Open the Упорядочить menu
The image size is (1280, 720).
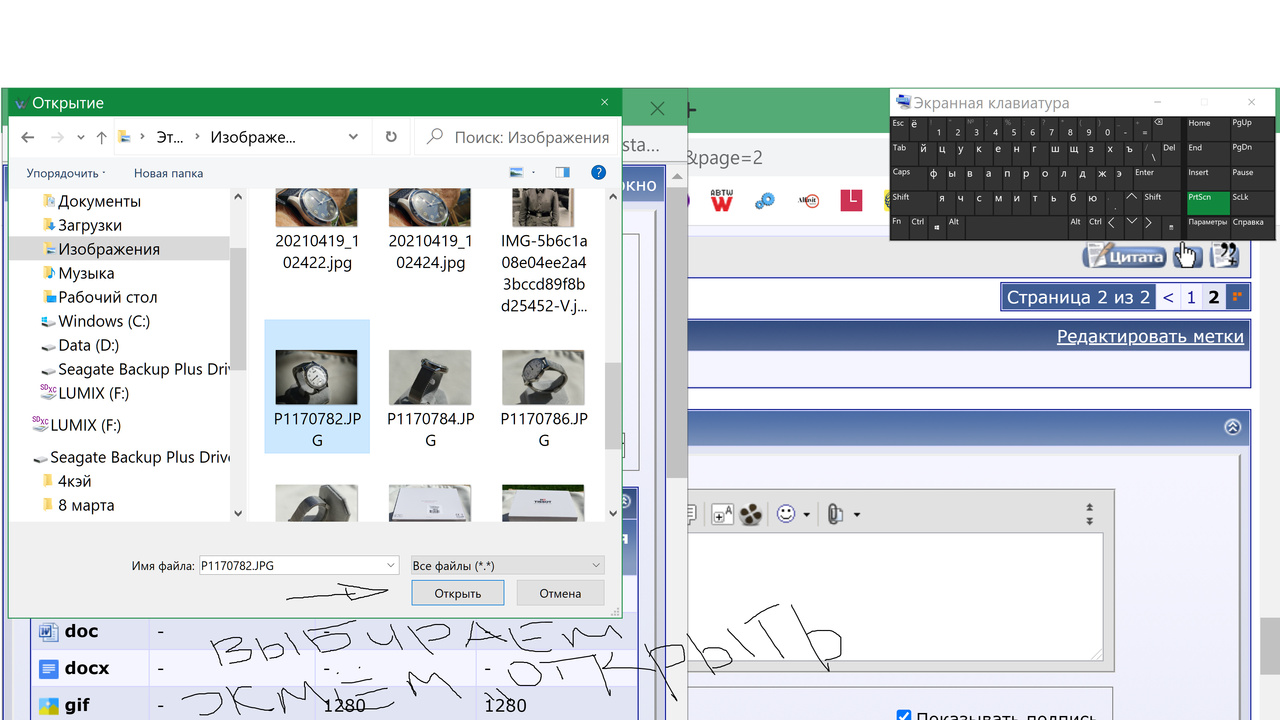click(x=66, y=173)
